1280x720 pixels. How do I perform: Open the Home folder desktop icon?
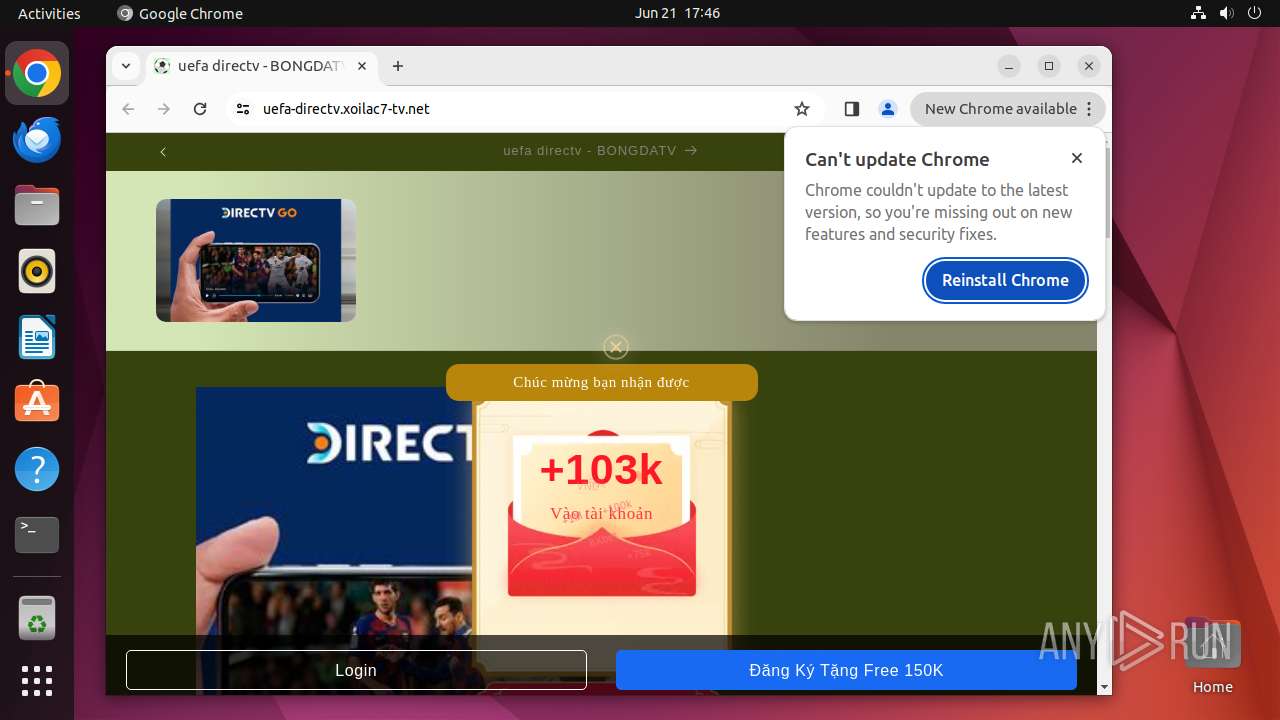click(1212, 655)
